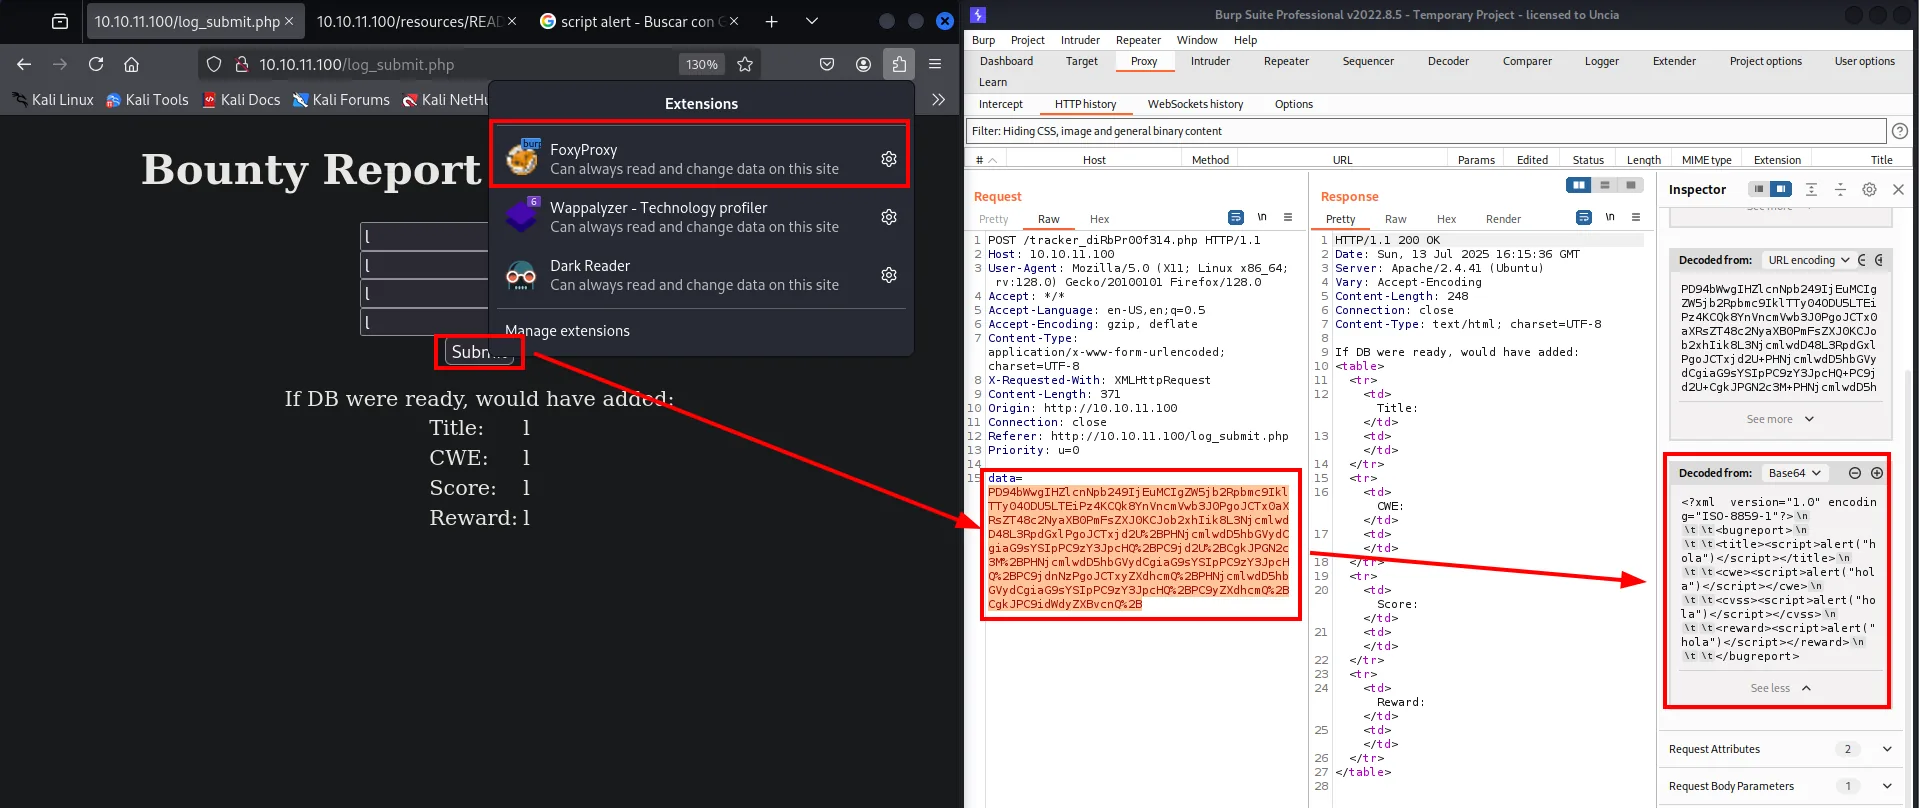Open Wappalyzer extension settings gear
The width and height of the screenshot is (1919, 808).
[x=888, y=217]
